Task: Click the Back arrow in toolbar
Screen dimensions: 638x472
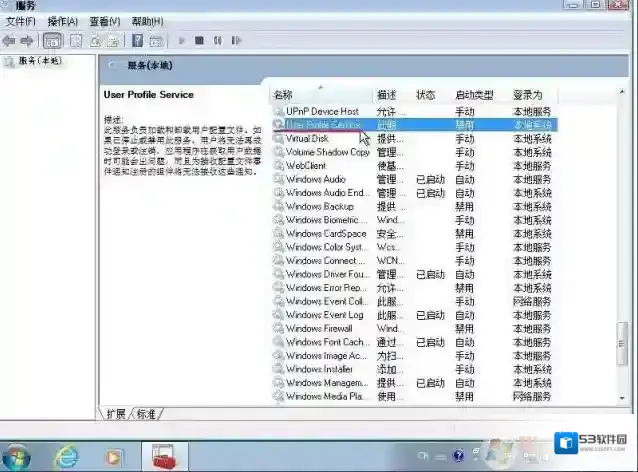Action: pos(9,41)
